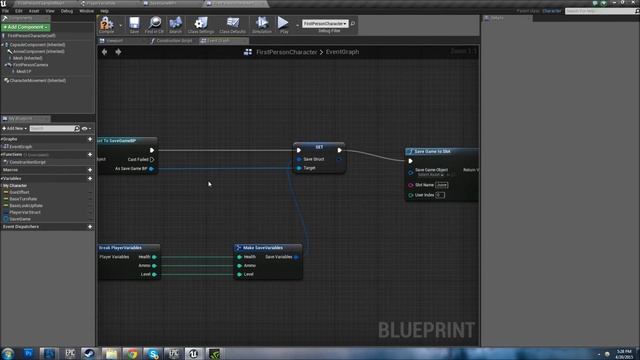
Task: Select CharacterMovement (Inherited) component
Action: coord(38,80)
